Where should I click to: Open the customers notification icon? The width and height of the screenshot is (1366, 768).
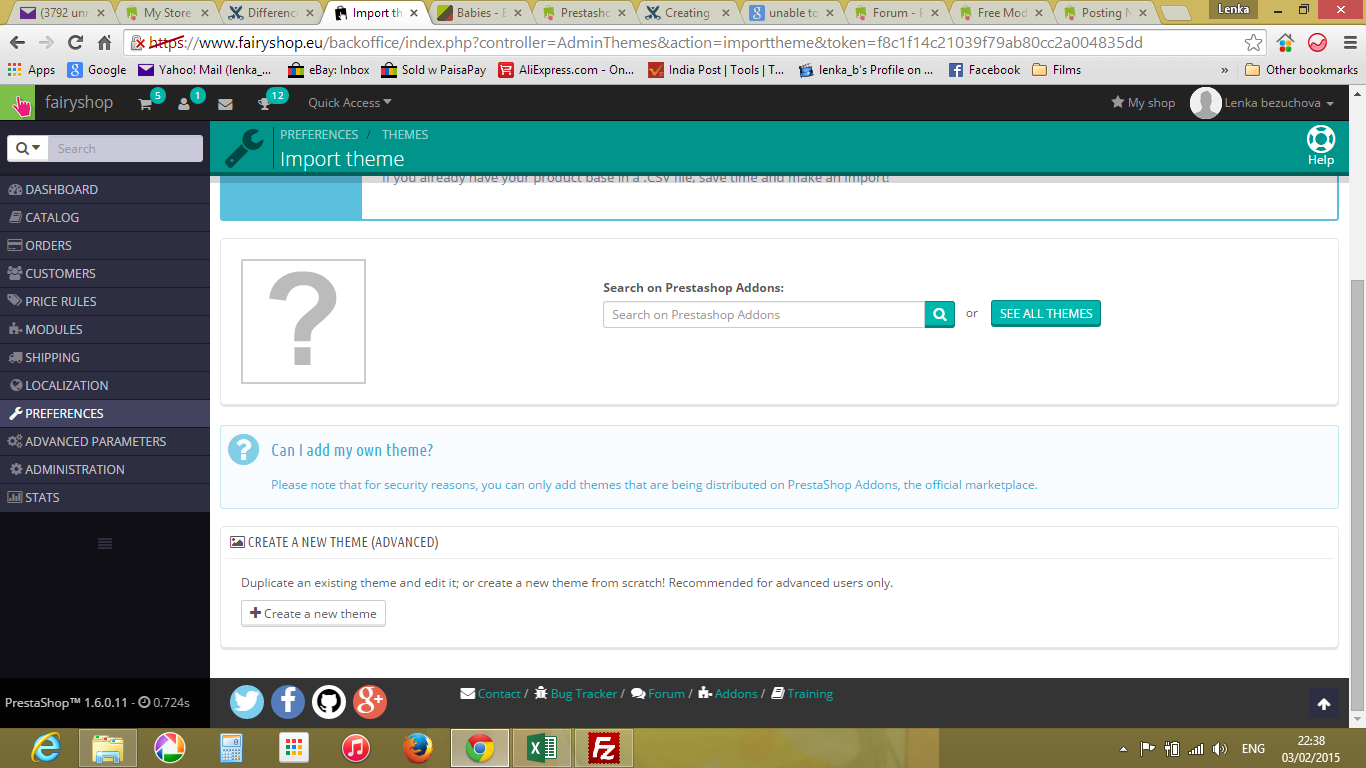point(184,104)
